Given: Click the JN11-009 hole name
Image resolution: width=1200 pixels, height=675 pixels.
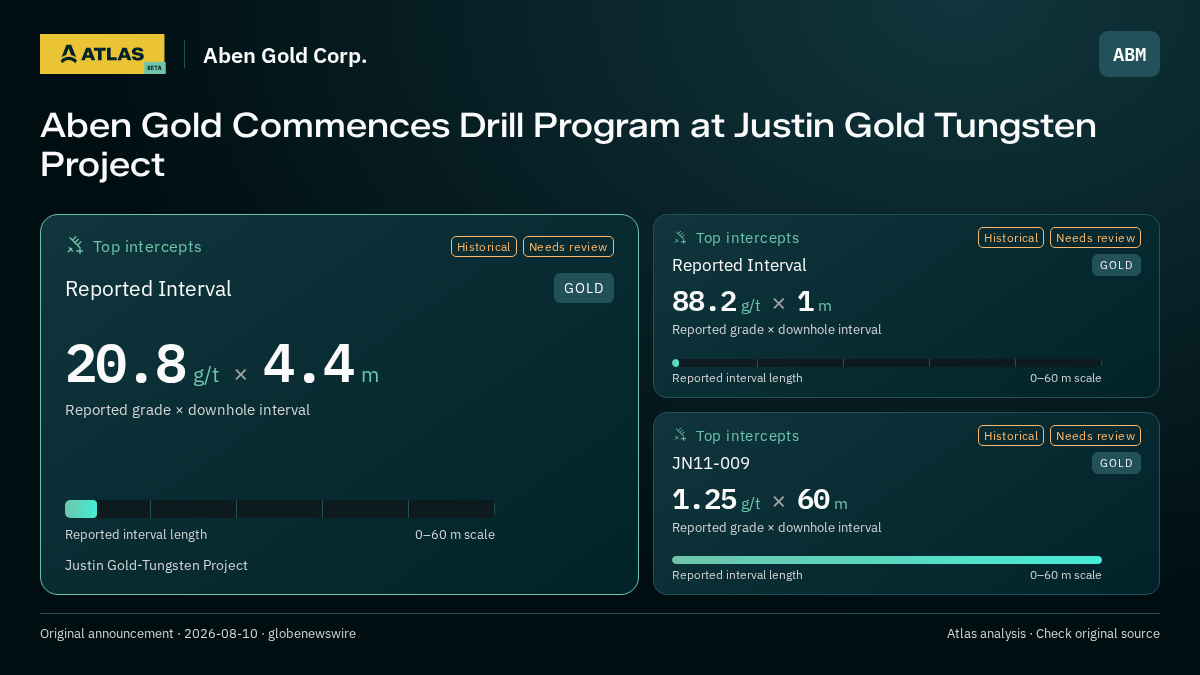Looking at the screenshot, I should point(711,463).
